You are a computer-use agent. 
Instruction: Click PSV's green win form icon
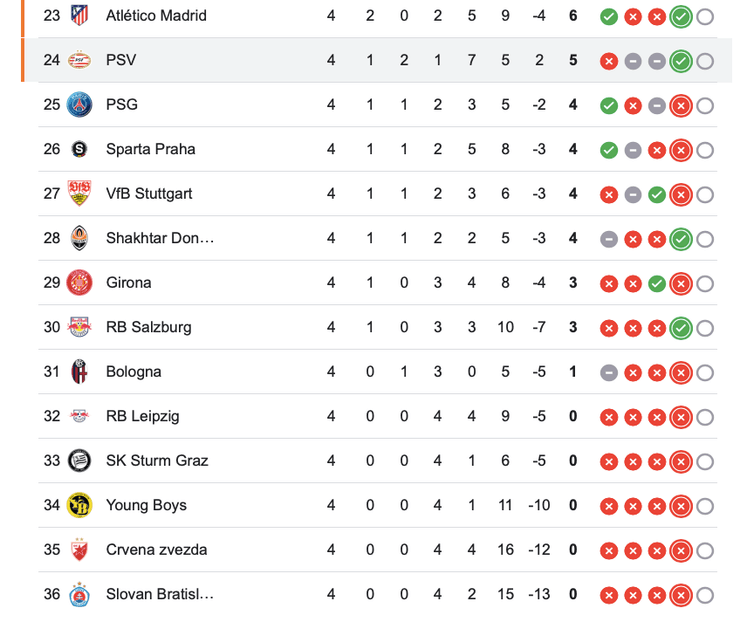[681, 61]
